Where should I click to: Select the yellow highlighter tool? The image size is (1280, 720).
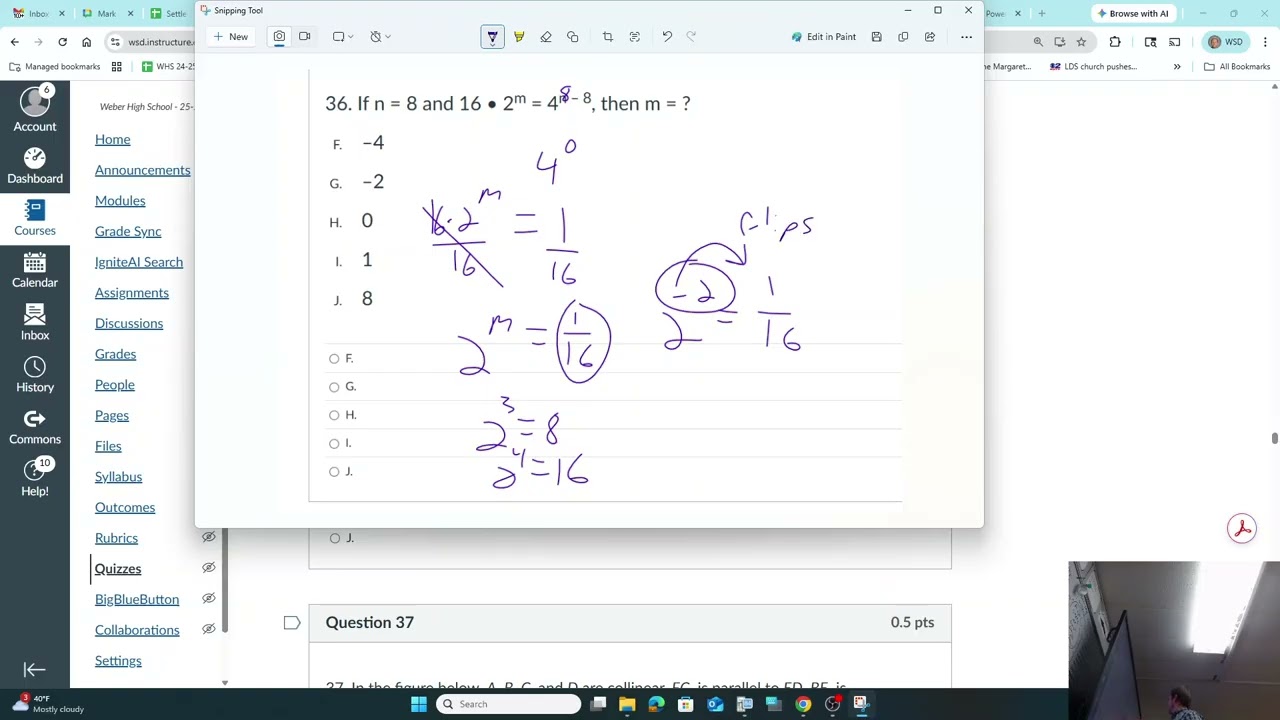click(519, 37)
